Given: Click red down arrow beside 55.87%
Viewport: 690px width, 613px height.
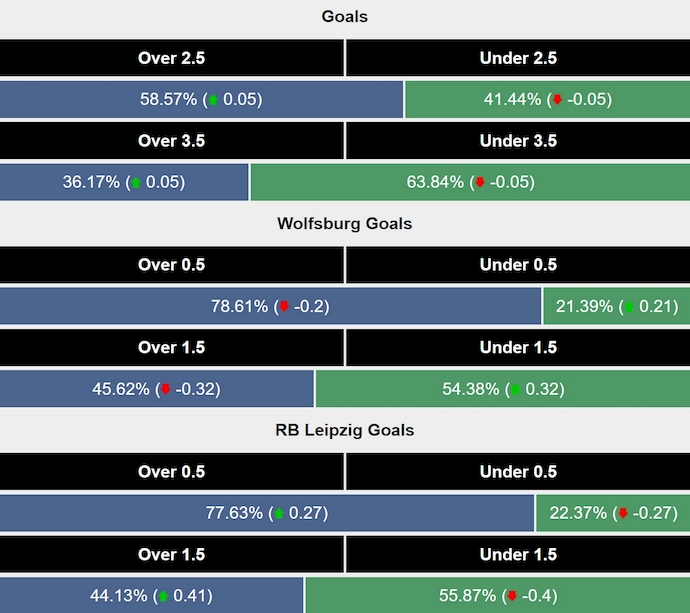Looking at the screenshot, I should click(x=510, y=597).
